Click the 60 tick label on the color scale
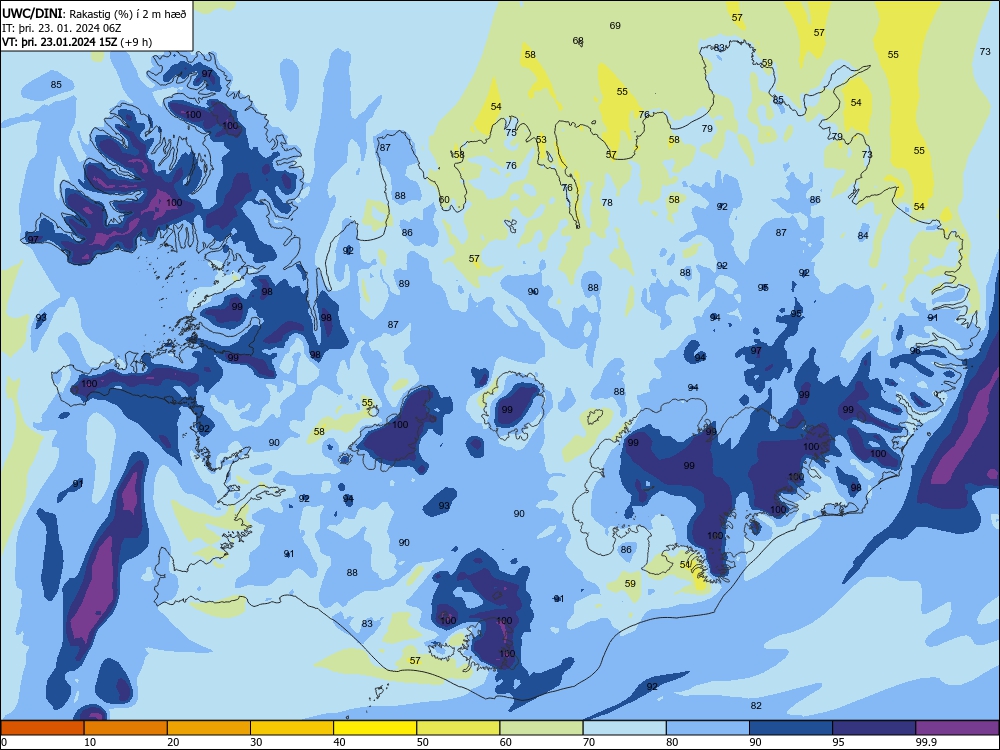Screen dimensions: 1000x750 (506, 742)
